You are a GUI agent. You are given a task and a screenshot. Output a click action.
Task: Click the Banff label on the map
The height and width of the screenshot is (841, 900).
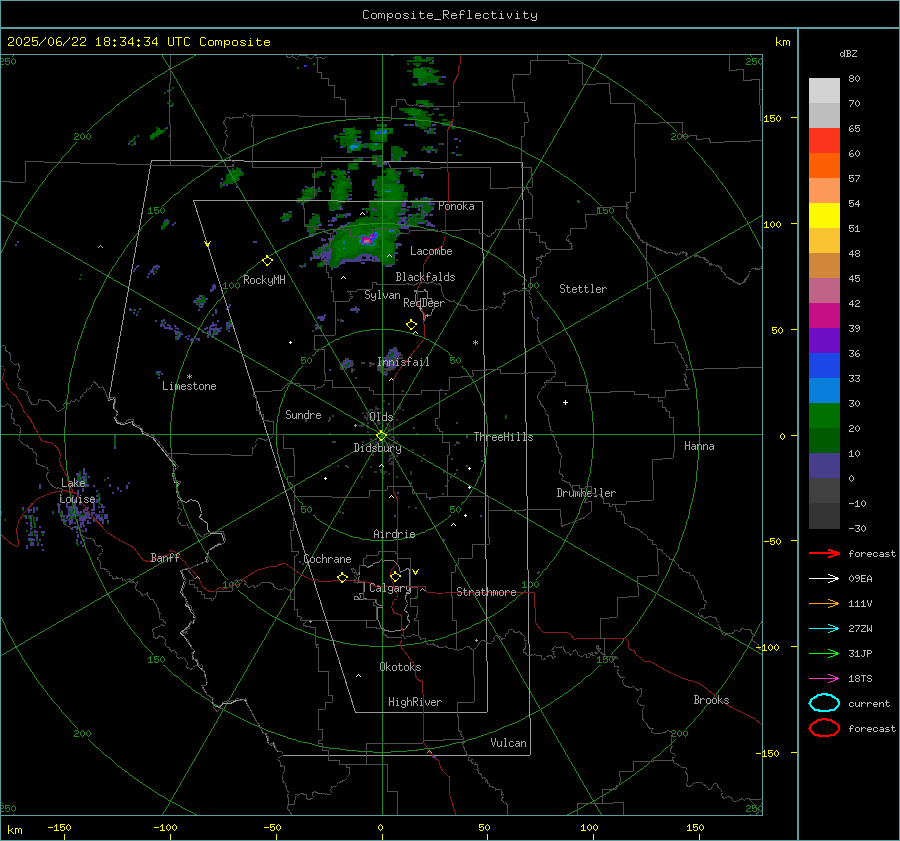coord(165,557)
